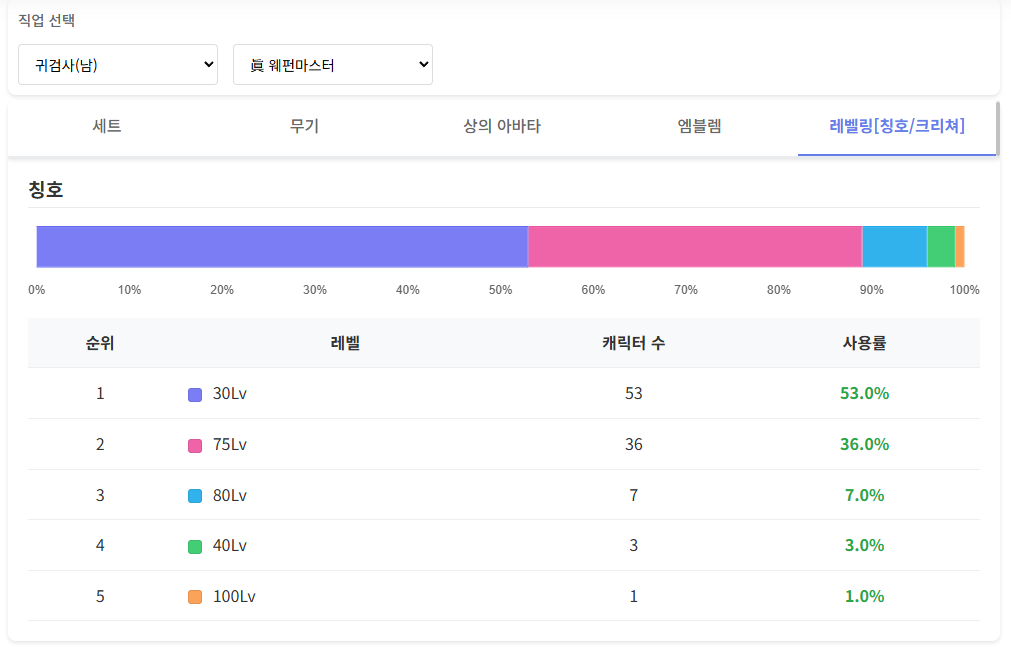Click the 사용률 column header
1011x650 pixels.
coord(864,343)
